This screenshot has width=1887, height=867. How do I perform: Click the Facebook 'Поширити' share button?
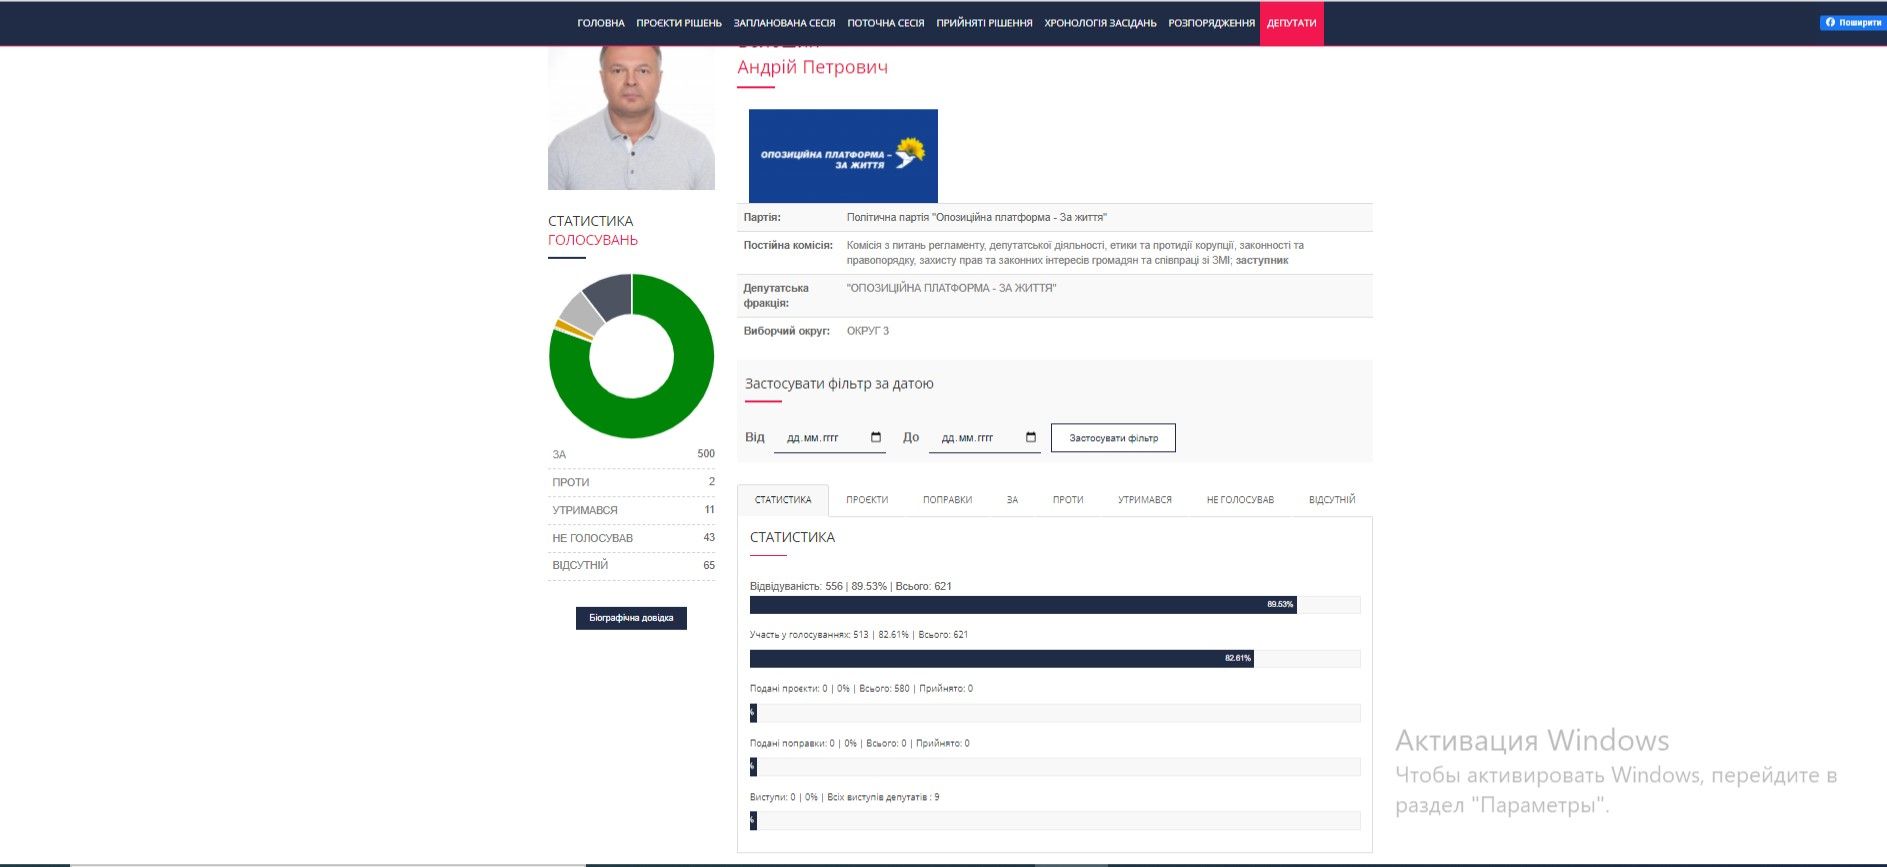(x=1852, y=23)
